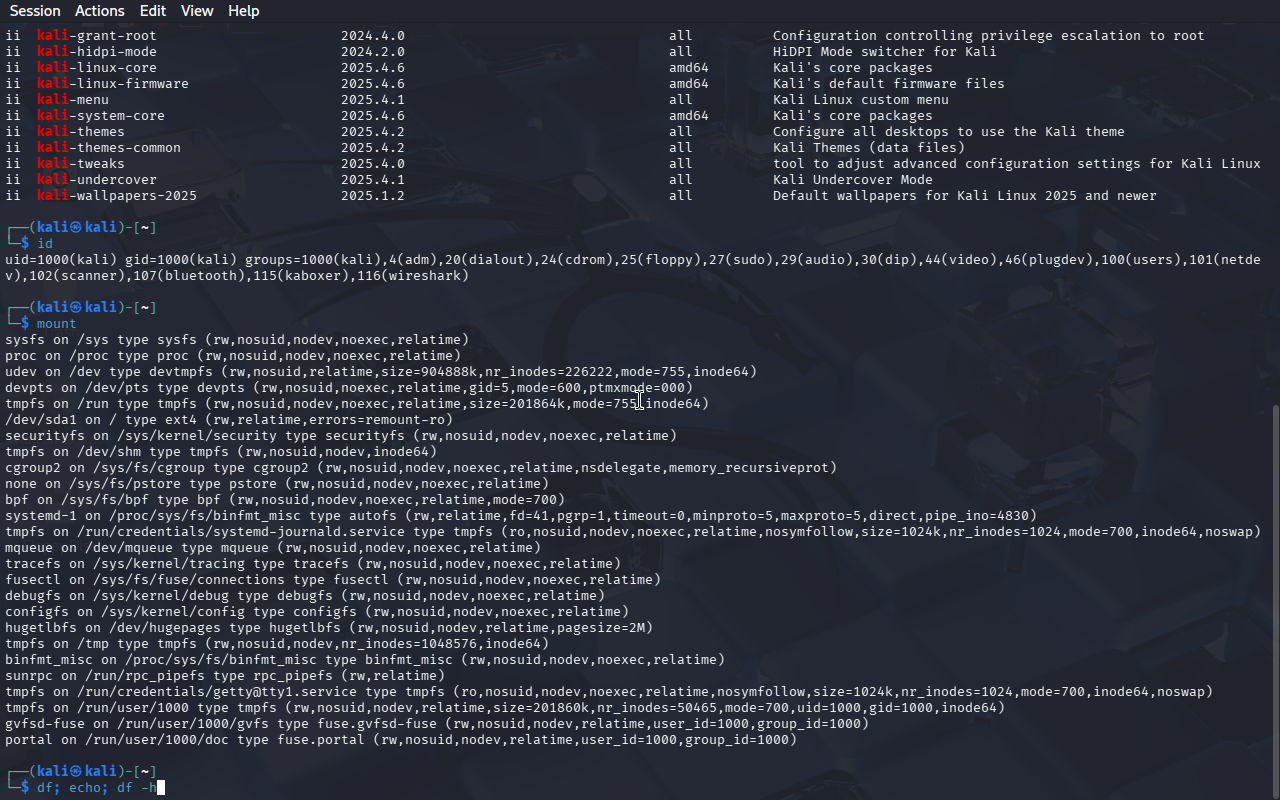1280x800 pixels.
Task: Click the 'mount' command at the prompt
Action: pyautogui.click(x=56, y=324)
